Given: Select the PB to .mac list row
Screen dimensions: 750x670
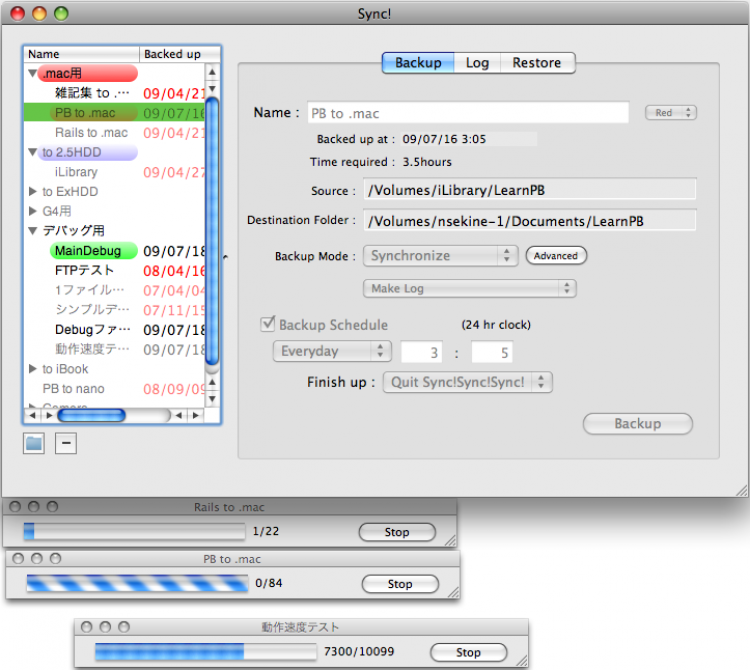Looking at the screenshot, I should 114,113.
